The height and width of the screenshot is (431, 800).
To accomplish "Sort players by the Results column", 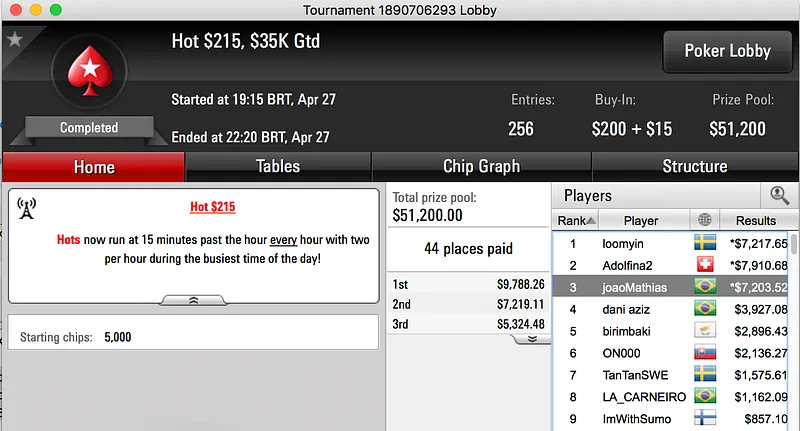I will pos(755,220).
